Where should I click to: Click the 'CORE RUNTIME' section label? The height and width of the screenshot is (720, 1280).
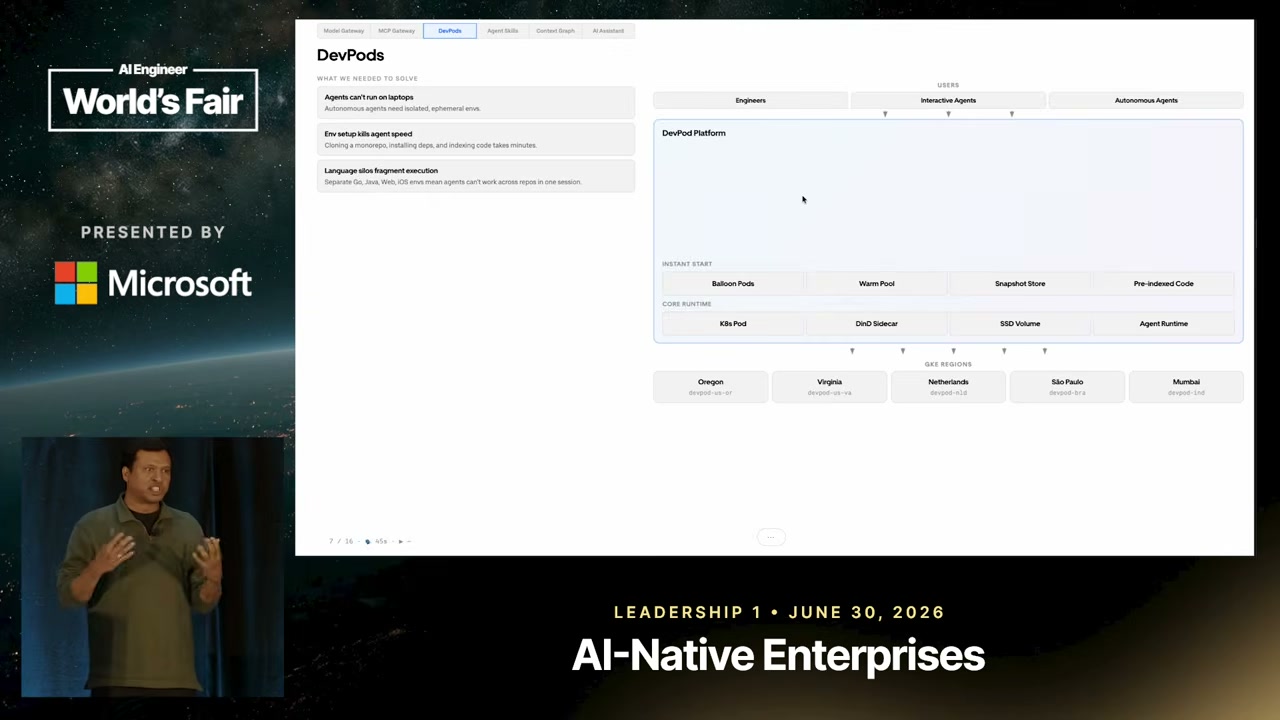coord(686,304)
